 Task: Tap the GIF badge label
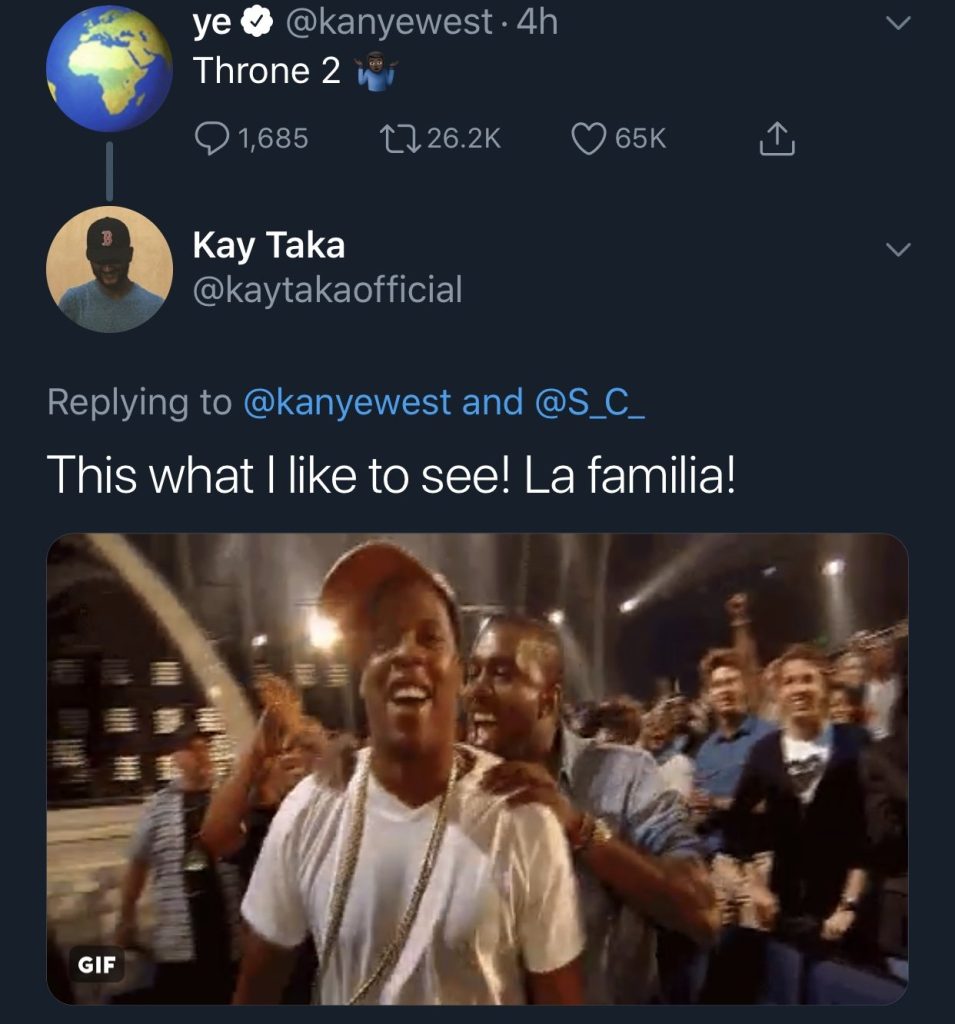pos(97,965)
